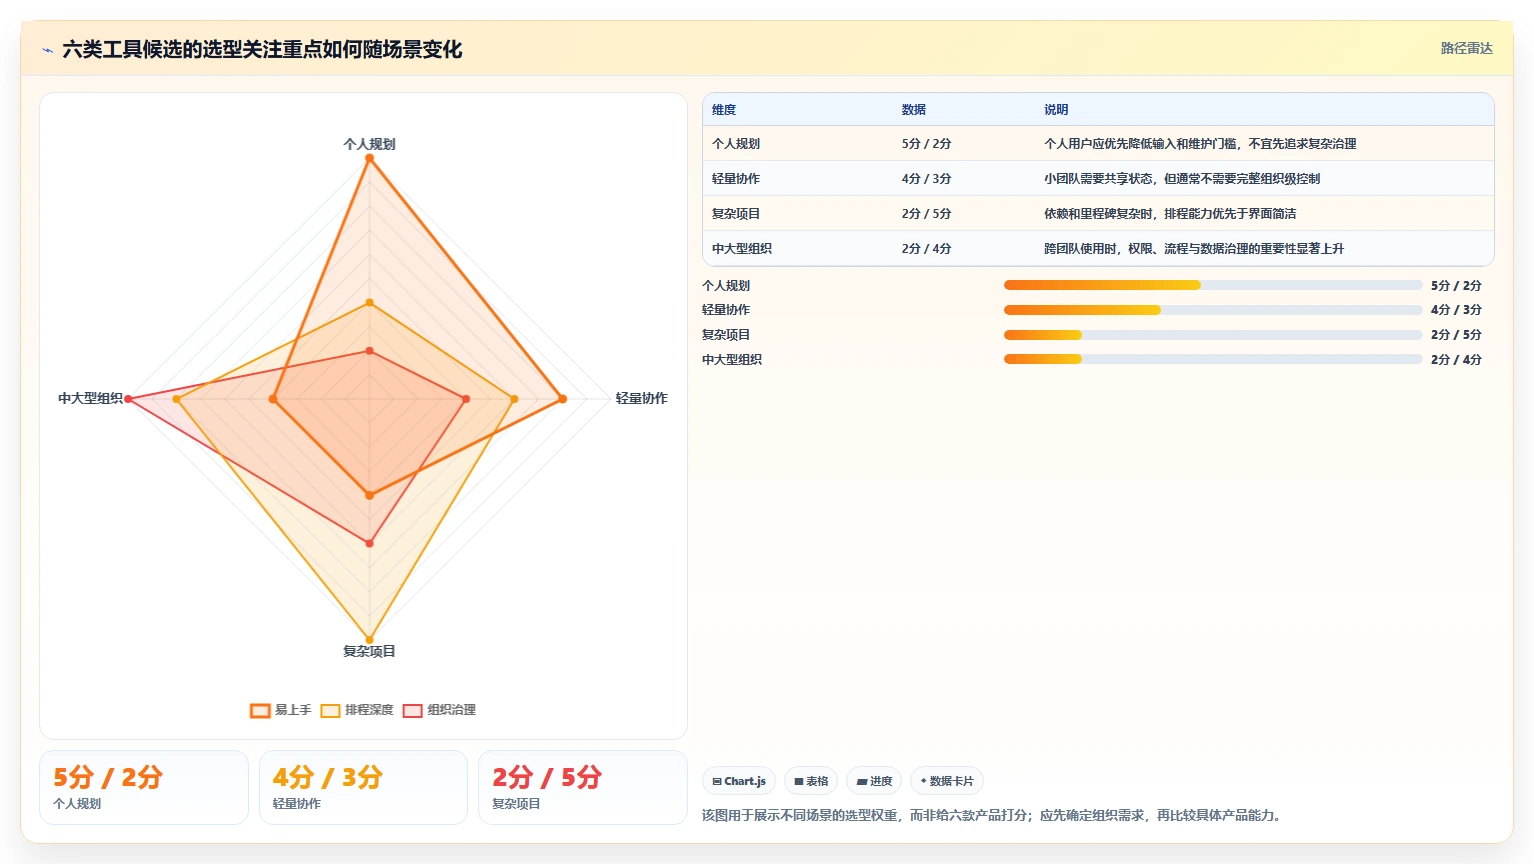This screenshot has width=1534, height=864.
Task: Click the 个人规划 radar axis label
Action: (x=369, y=144)
